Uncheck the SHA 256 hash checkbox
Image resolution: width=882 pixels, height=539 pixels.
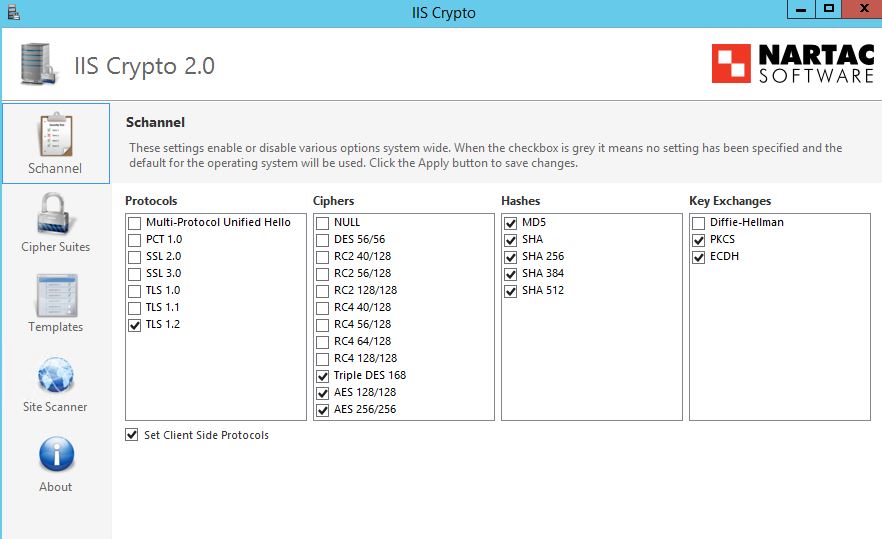tap(510, 257)
